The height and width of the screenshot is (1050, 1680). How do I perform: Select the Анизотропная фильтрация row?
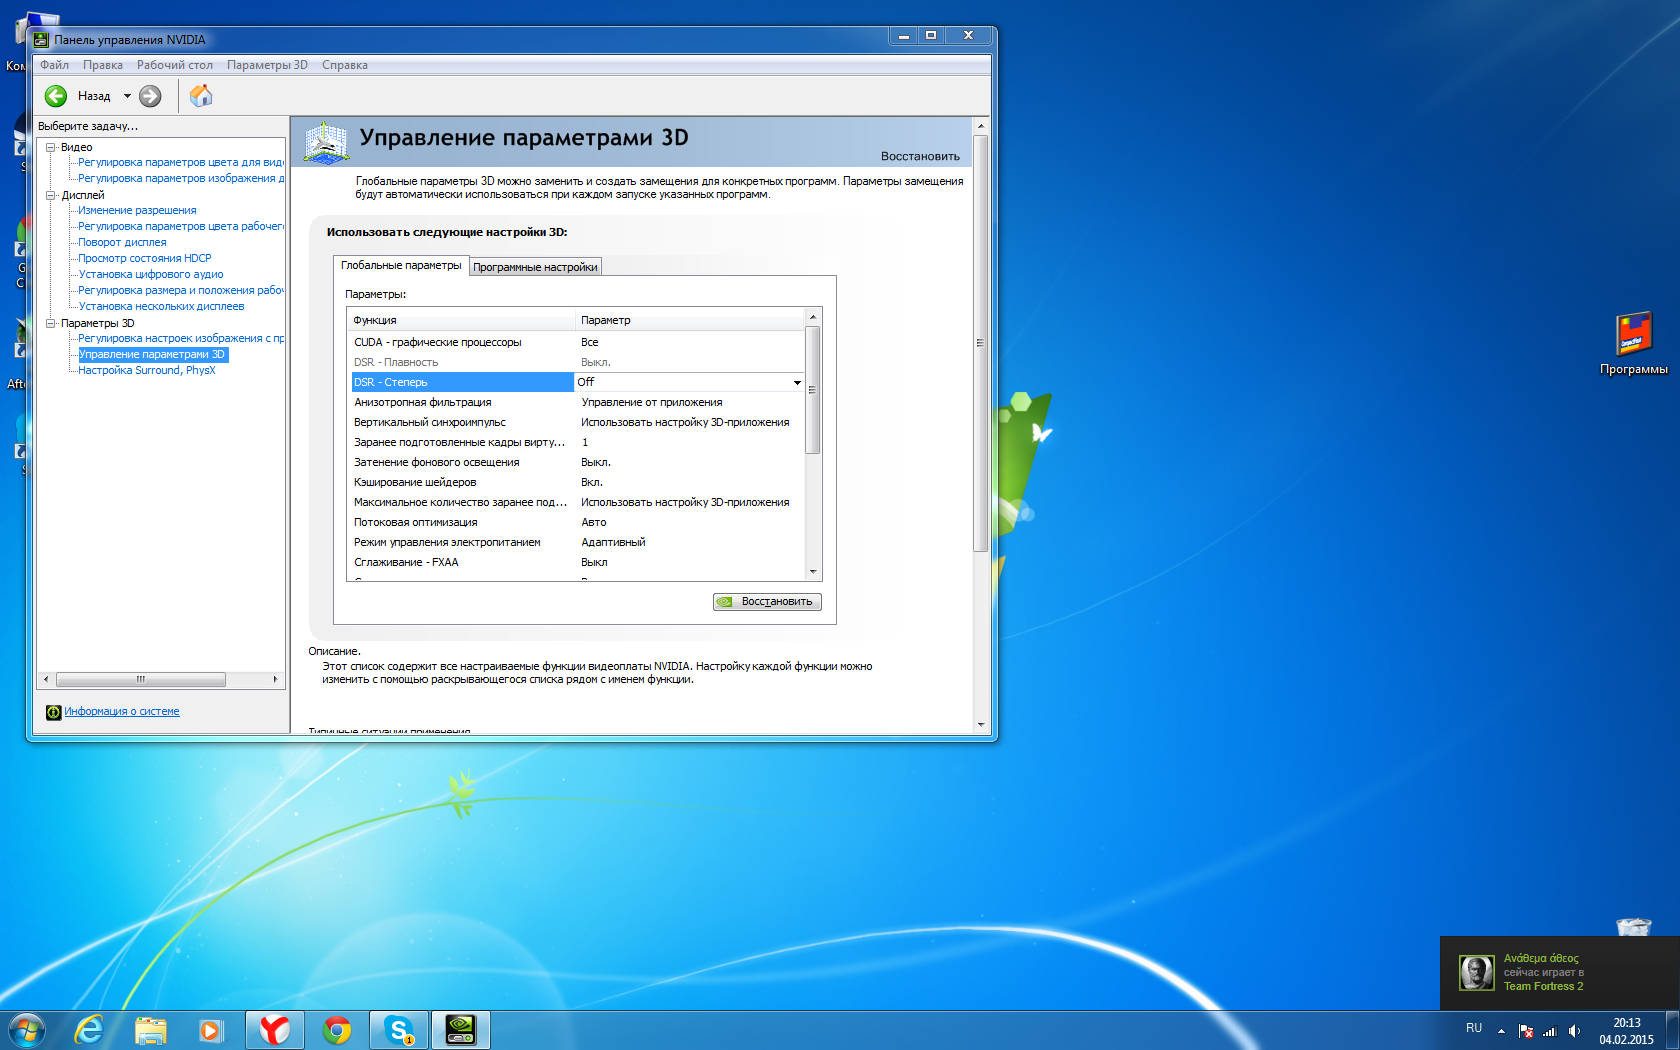point(577,402)
